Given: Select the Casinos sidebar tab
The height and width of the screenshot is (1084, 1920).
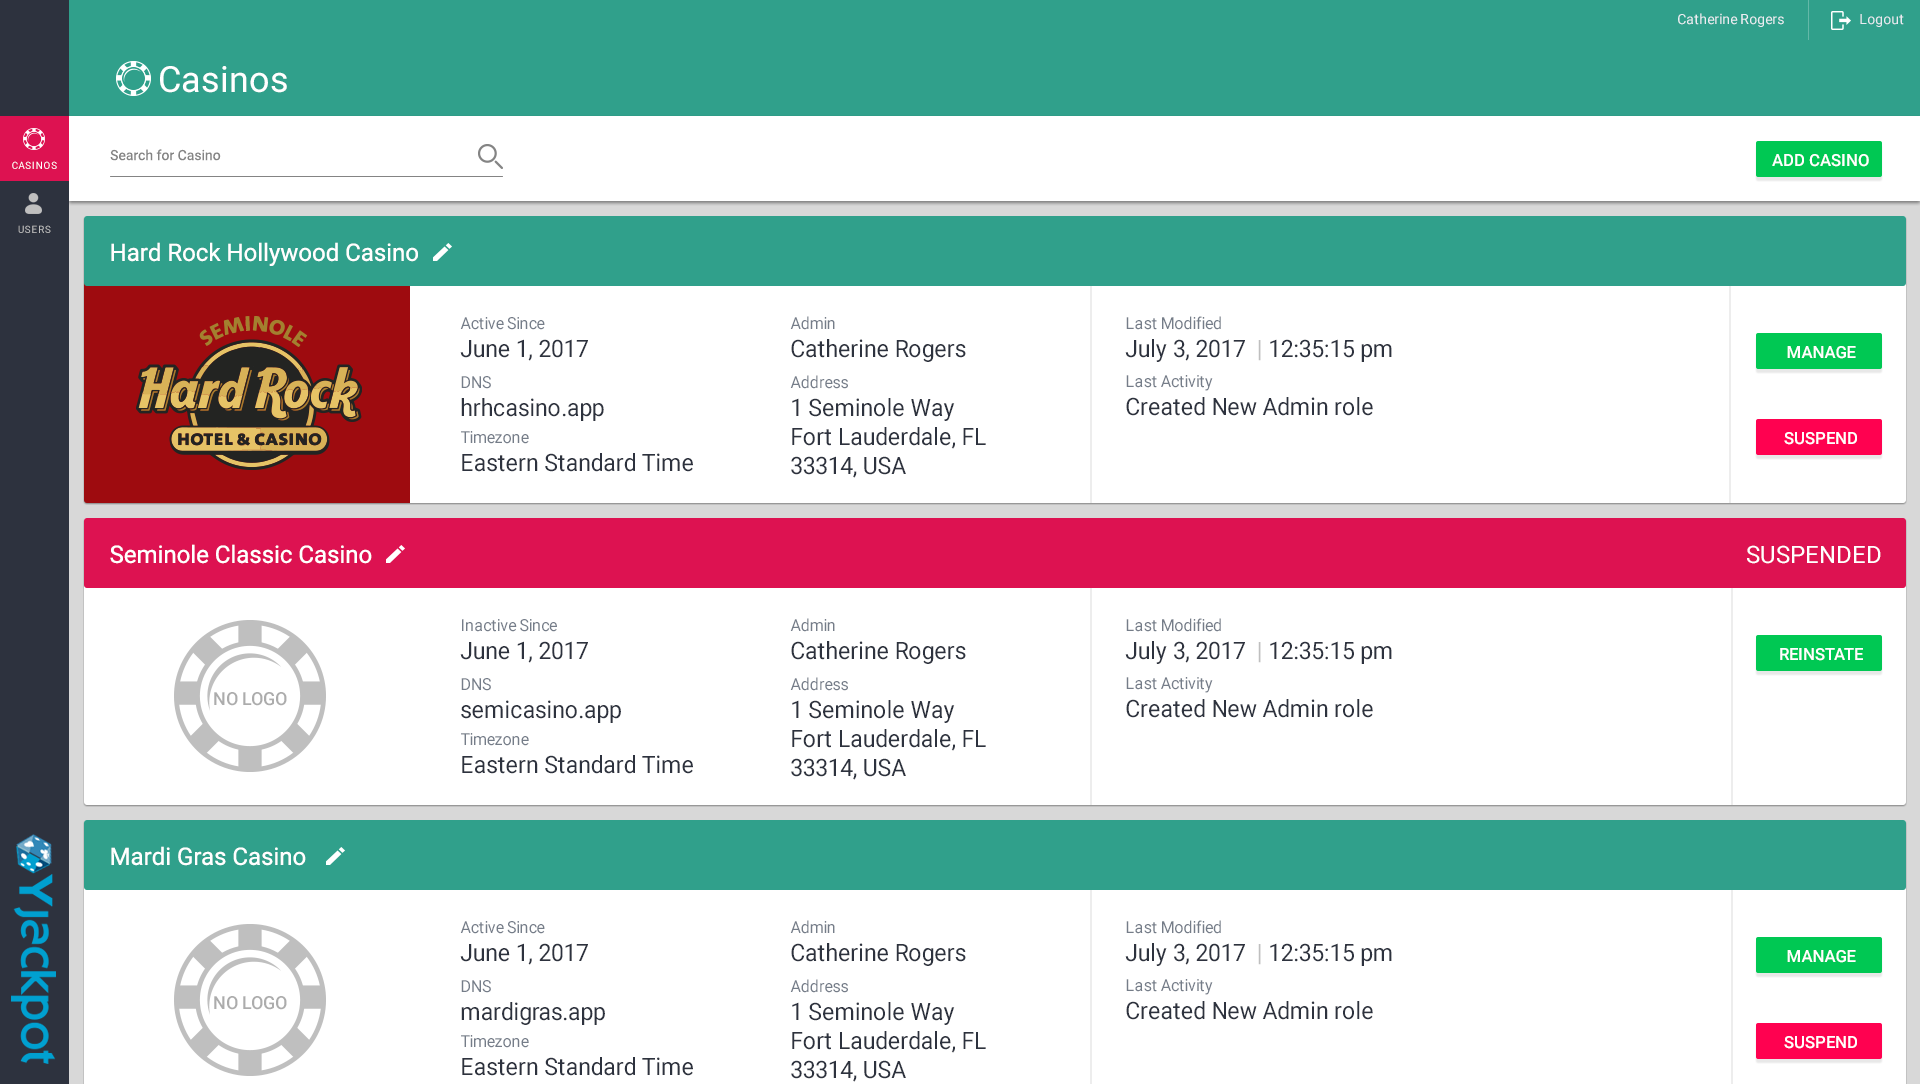Looking at the screenshot, I should 34,148.
